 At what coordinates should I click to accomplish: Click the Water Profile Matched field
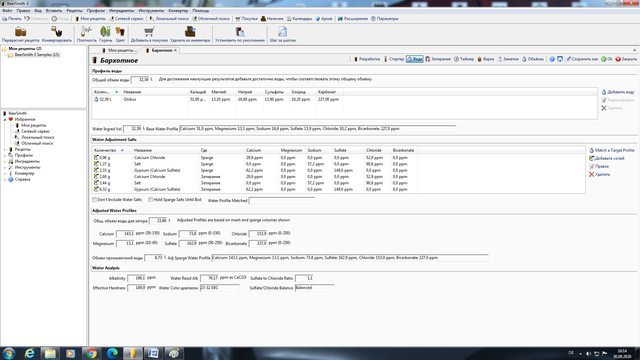tap(282, 200)
